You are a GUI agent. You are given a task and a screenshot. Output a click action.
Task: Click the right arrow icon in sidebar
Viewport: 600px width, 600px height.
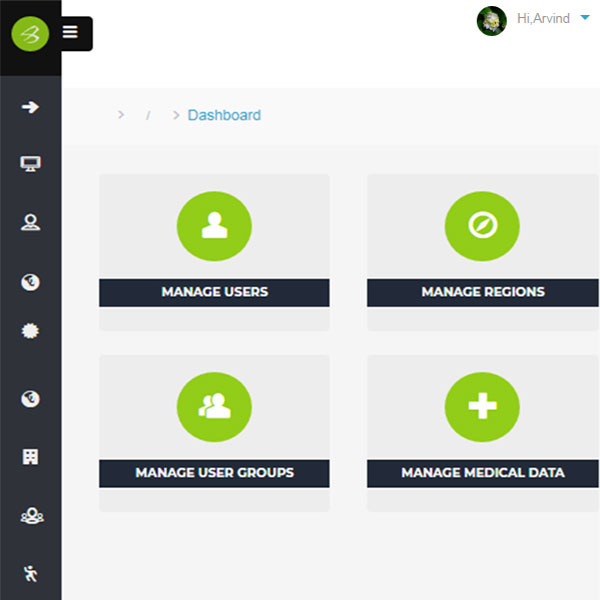pyautogui.click(x=30, y=107)
